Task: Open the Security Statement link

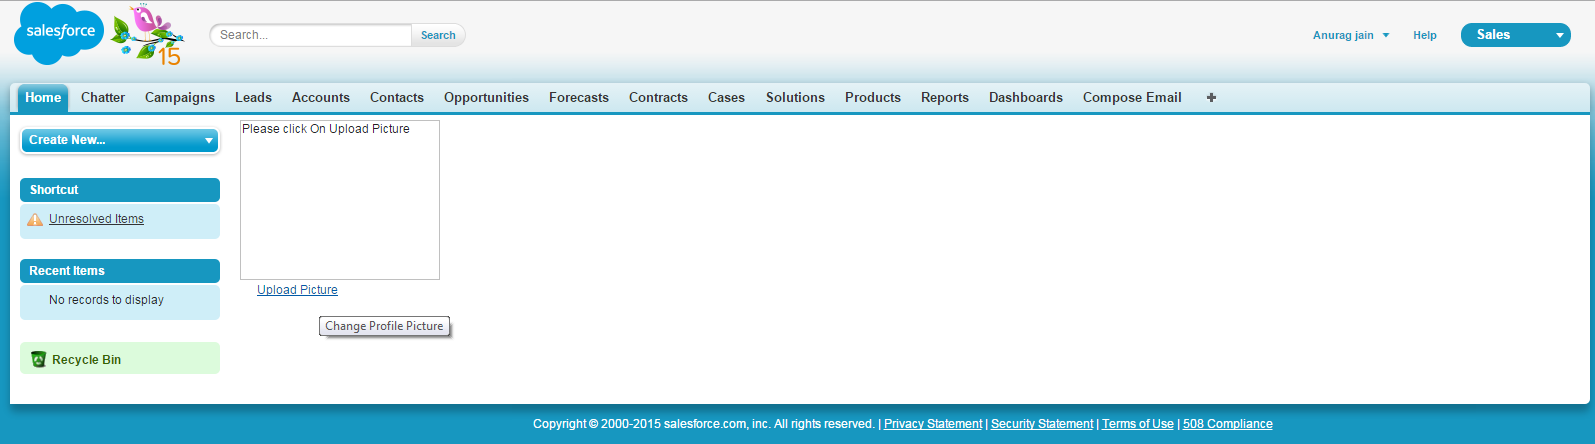Action: tap(1042, 424)
